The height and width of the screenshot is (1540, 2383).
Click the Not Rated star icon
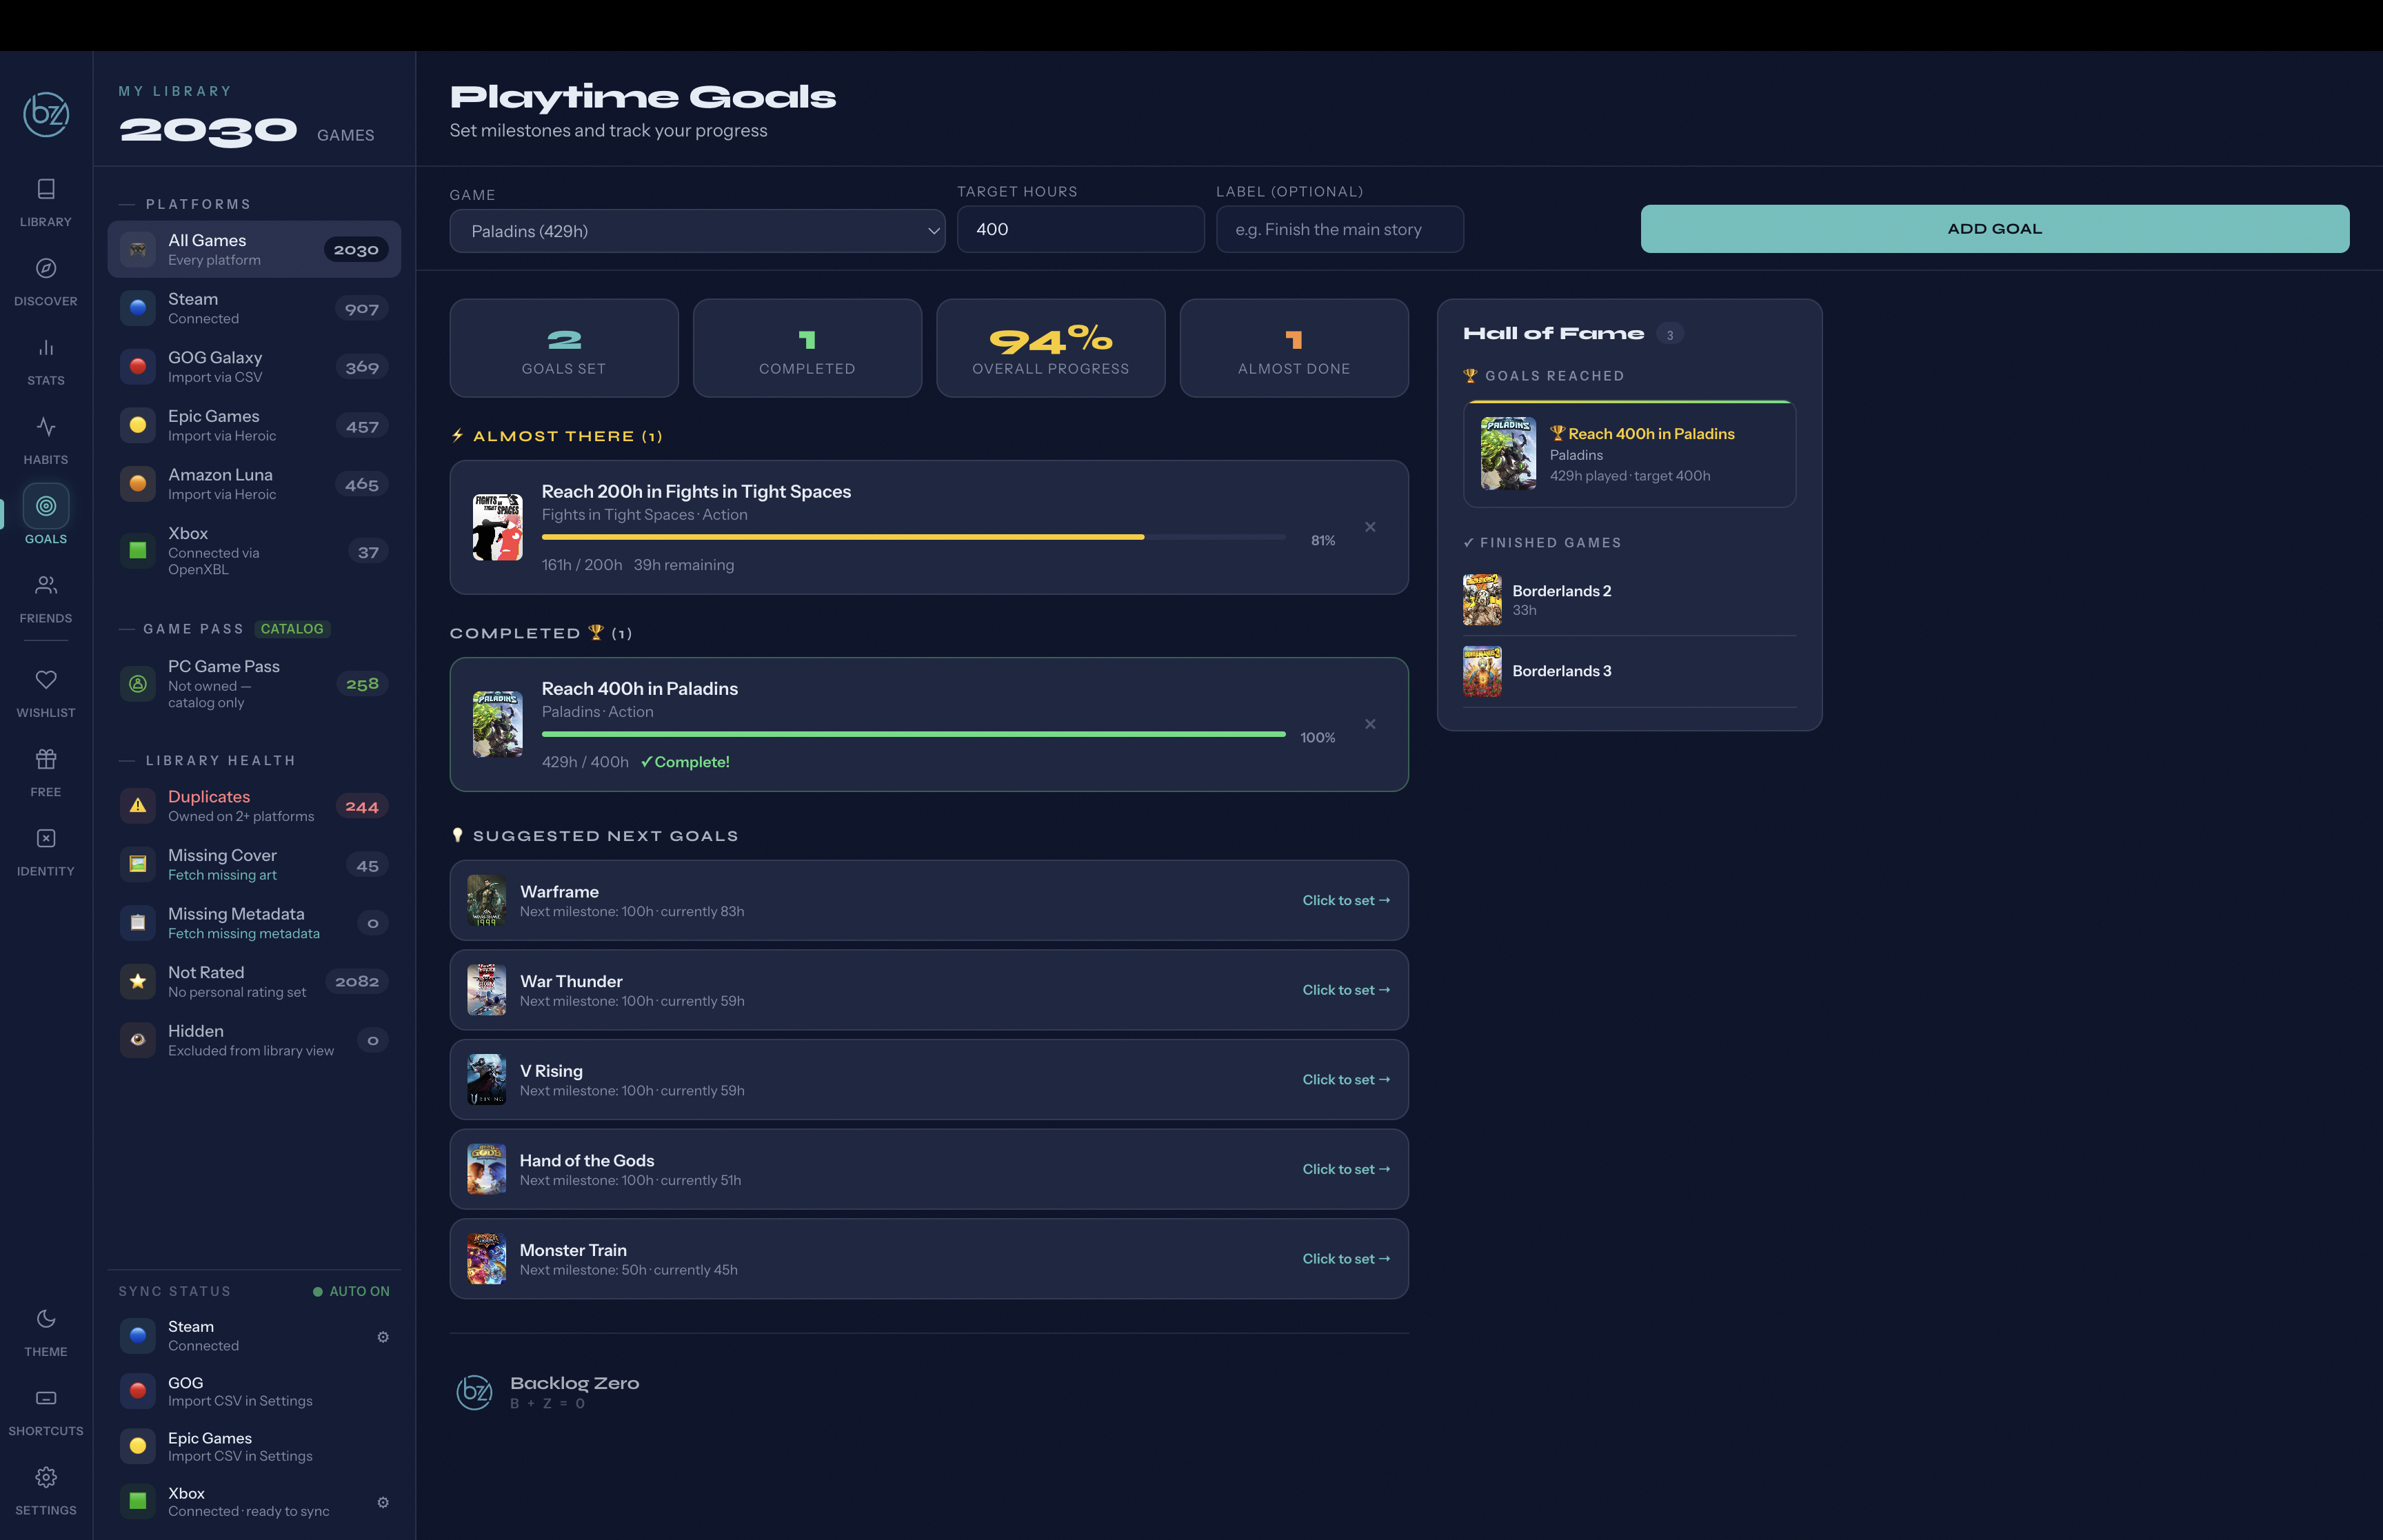(138, 982)
